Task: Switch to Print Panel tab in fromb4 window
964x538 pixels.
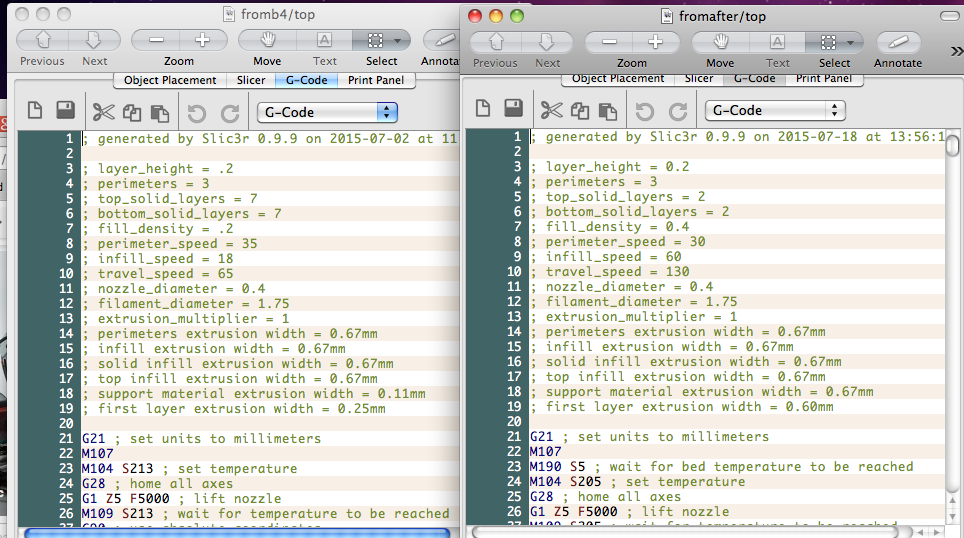Action: 376,80
